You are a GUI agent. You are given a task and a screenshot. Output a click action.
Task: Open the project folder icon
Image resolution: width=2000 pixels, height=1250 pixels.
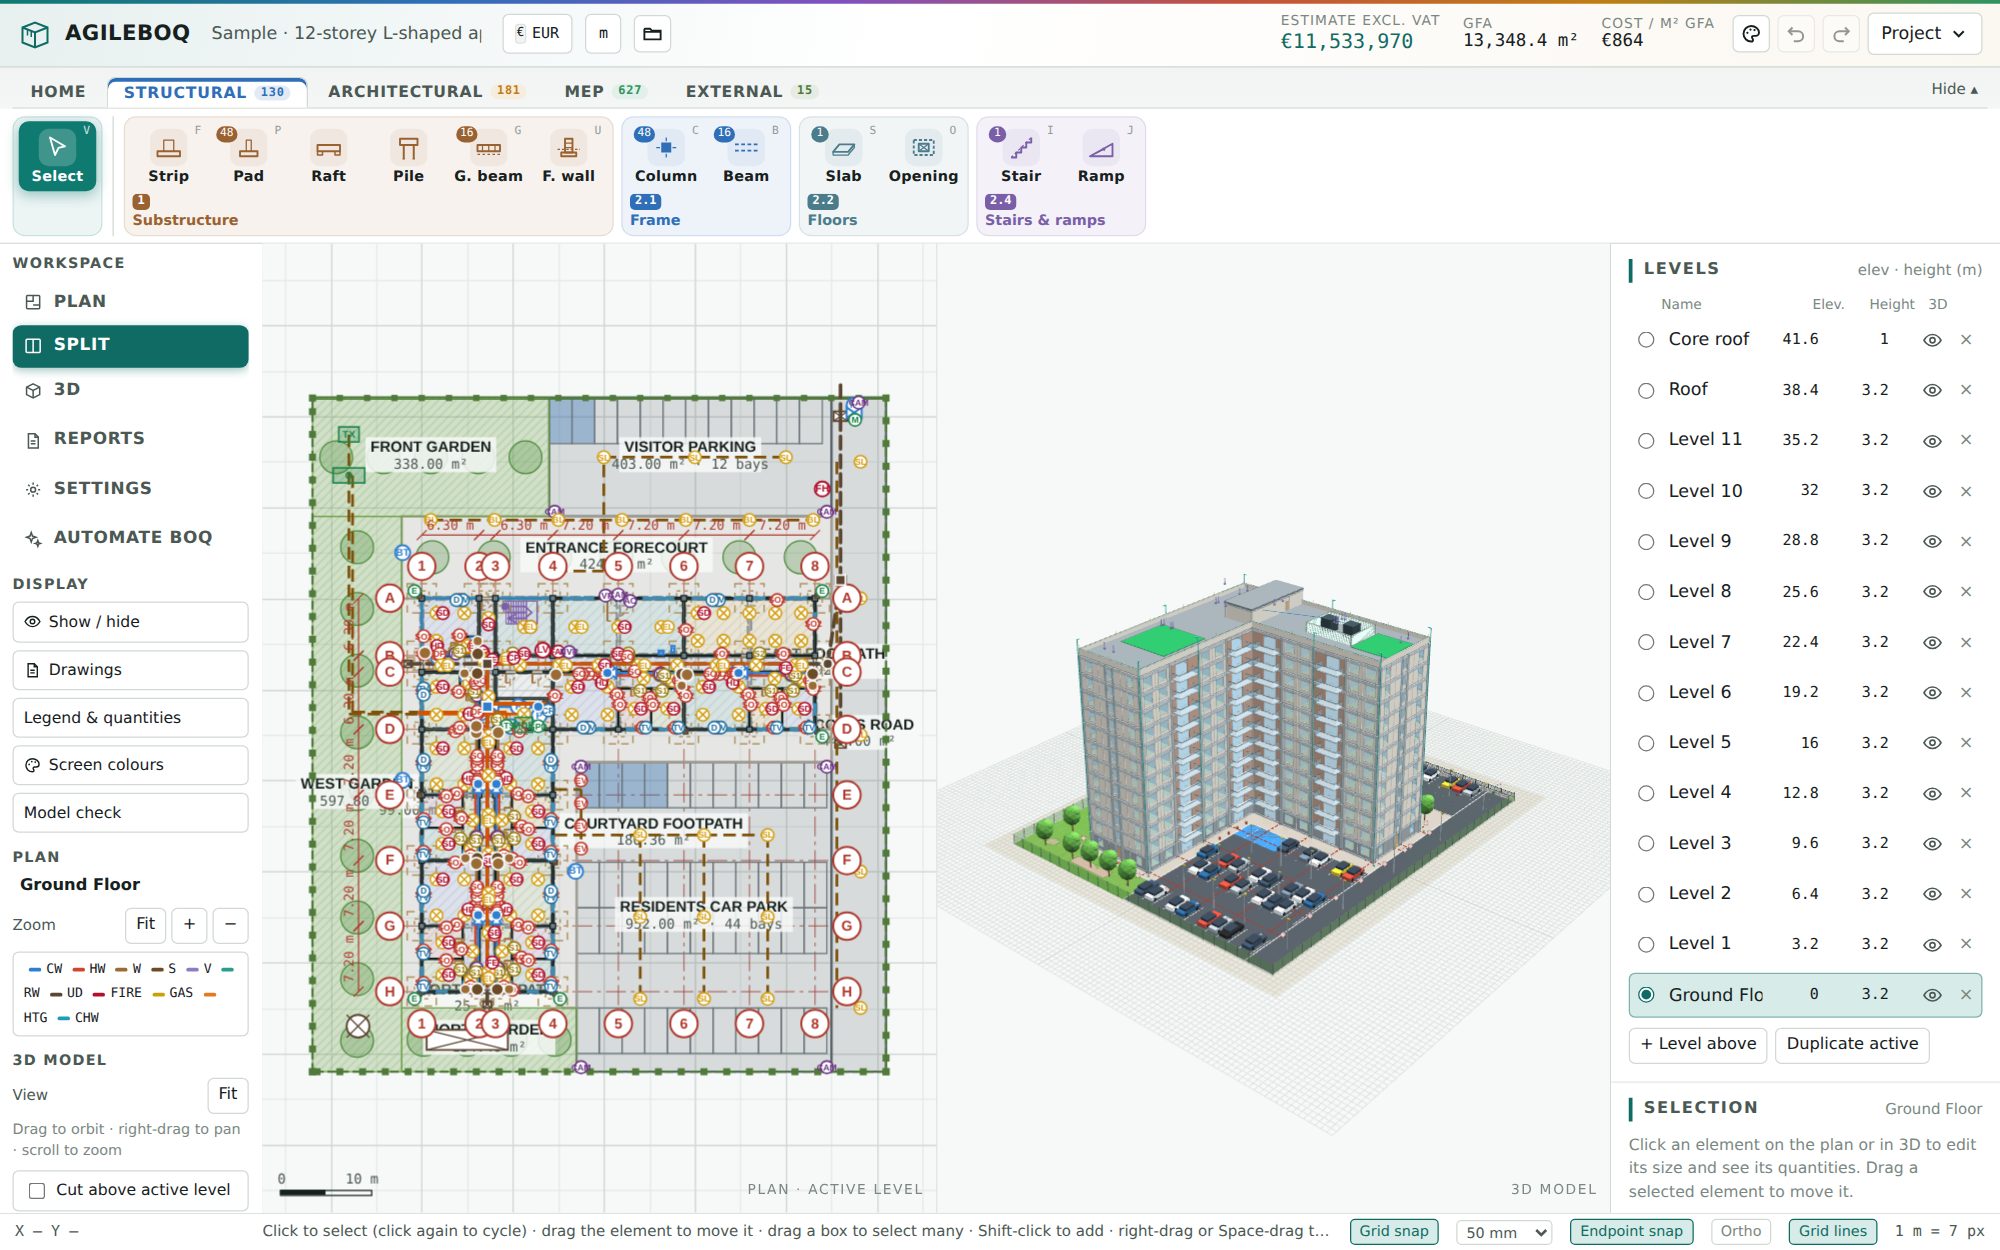tap(652, 34)
